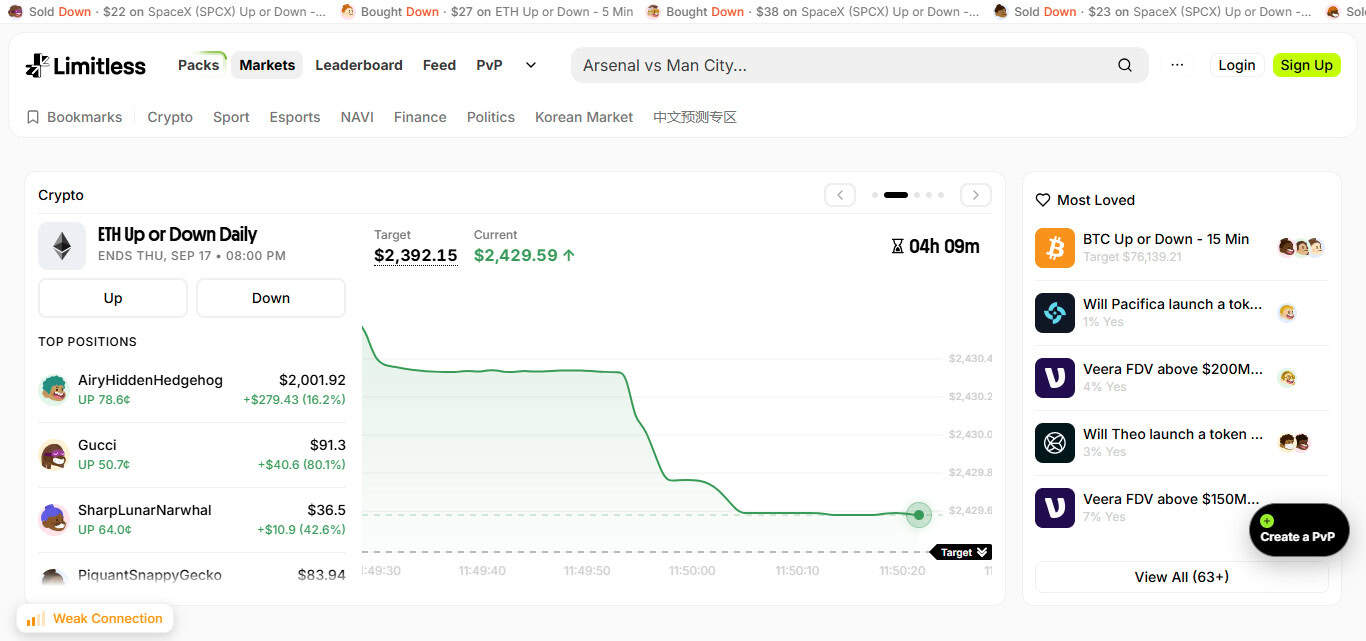This screenshot has width=1366, height=641.
Task: Click the Ethereum icon beside ETH Up or Down Daily
Action: [62, 246]
